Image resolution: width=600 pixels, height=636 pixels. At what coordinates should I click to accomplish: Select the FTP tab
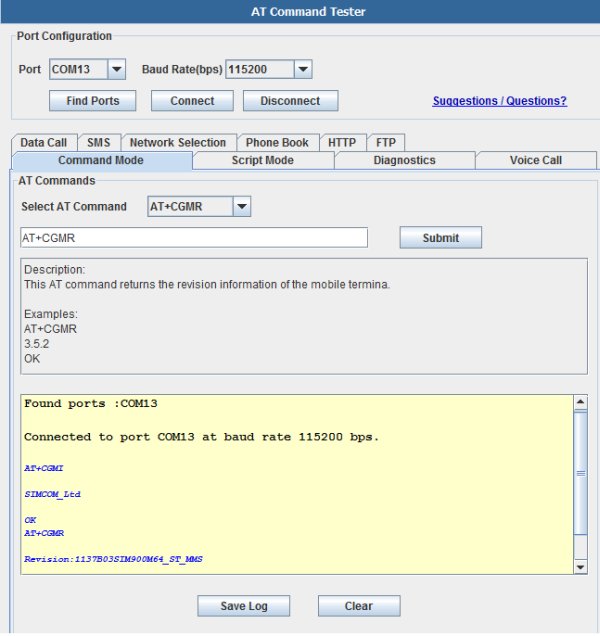pyautogui.click(x=385, y=142)
